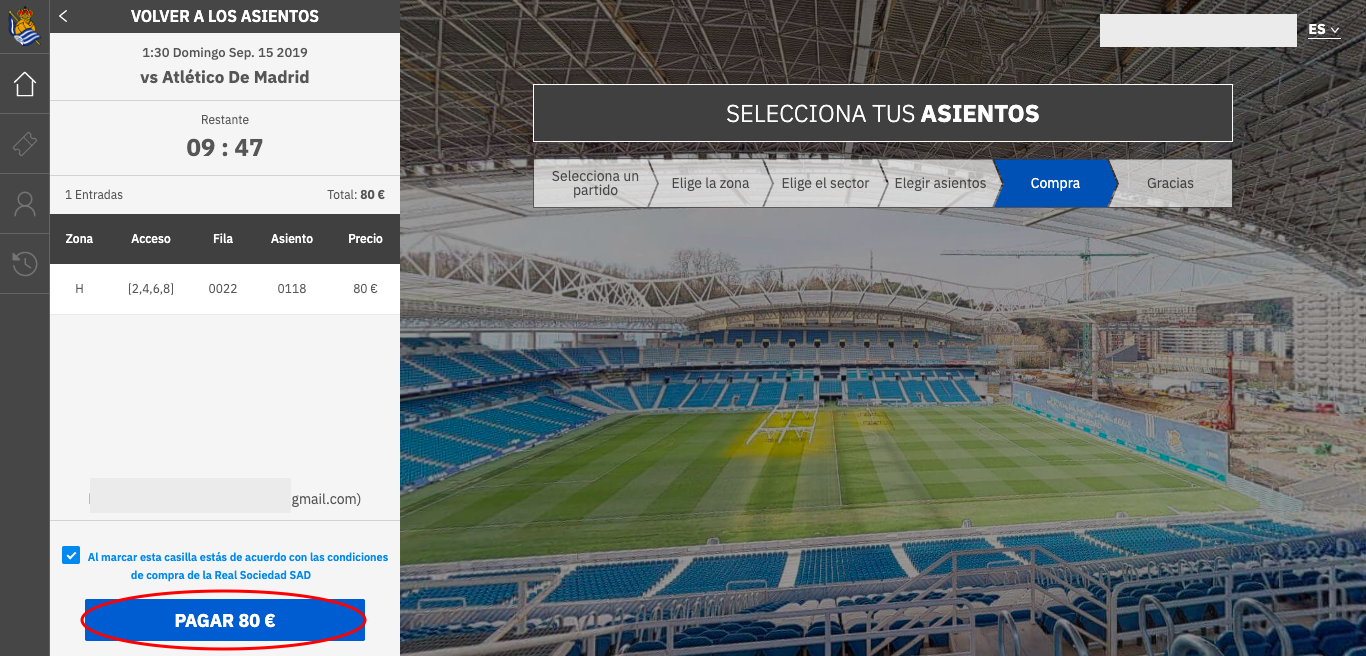The height and width of the screenshot is (656, 1366).
Task: Click the Precio column header
Action: [x=365, y=239]
